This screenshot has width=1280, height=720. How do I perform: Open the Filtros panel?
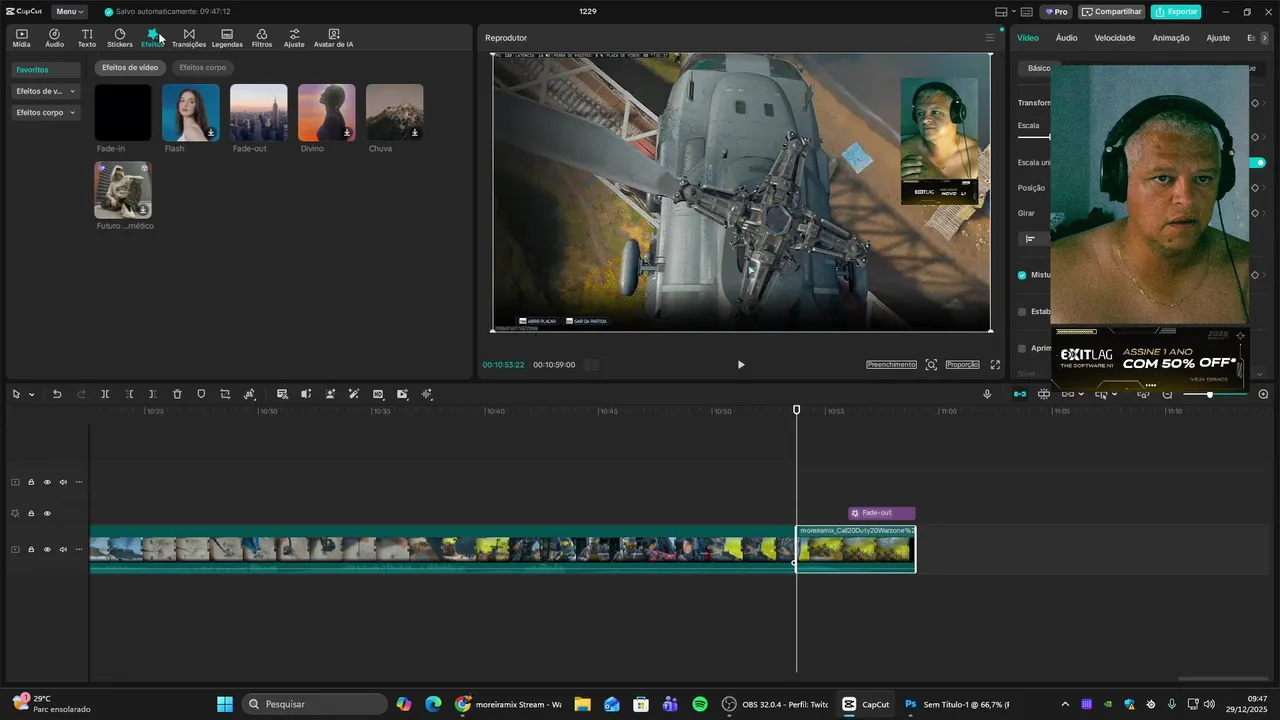pos(262,38)
